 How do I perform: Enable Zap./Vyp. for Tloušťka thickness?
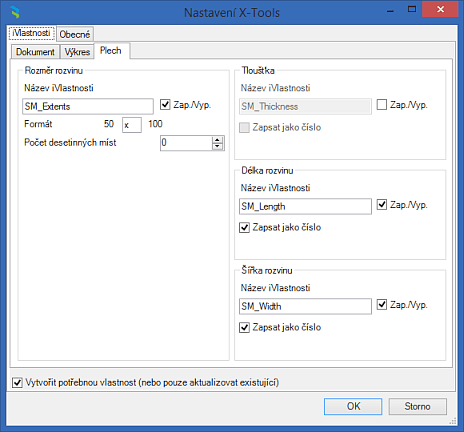tap(382, 105)
